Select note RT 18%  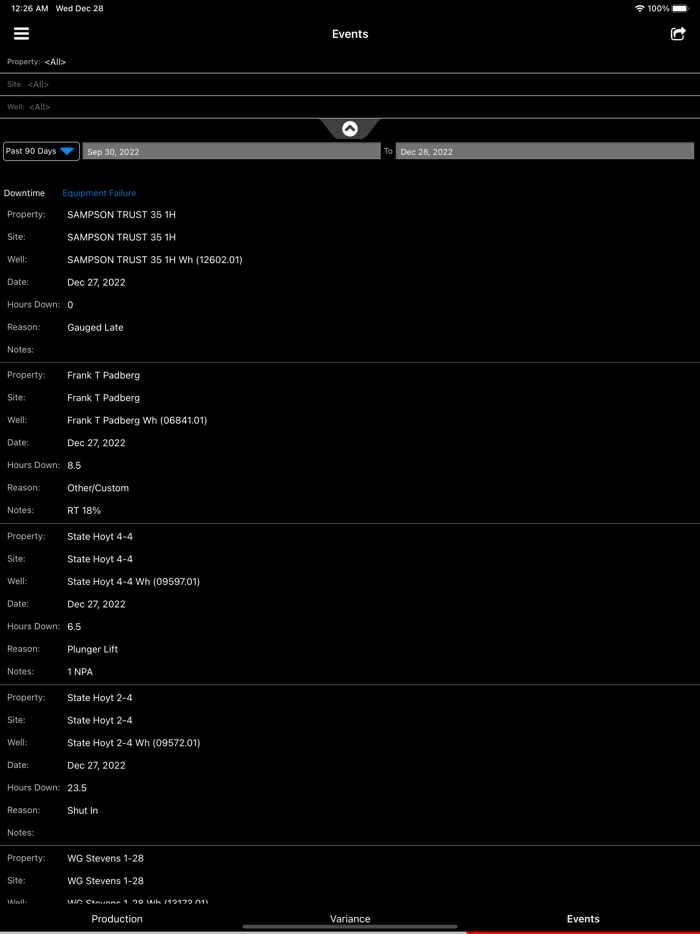pyautogui.click(x=84, y=510)
